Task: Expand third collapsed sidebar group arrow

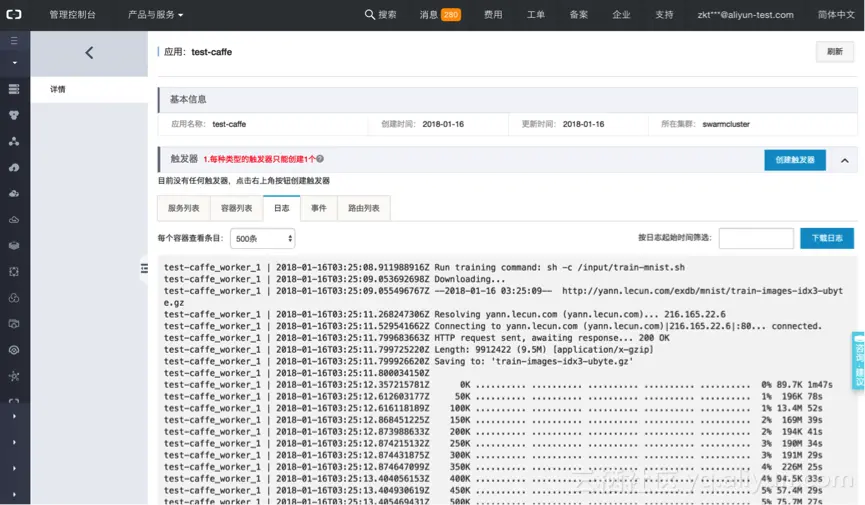Action: pyautogui.click(x=14, y=468)
